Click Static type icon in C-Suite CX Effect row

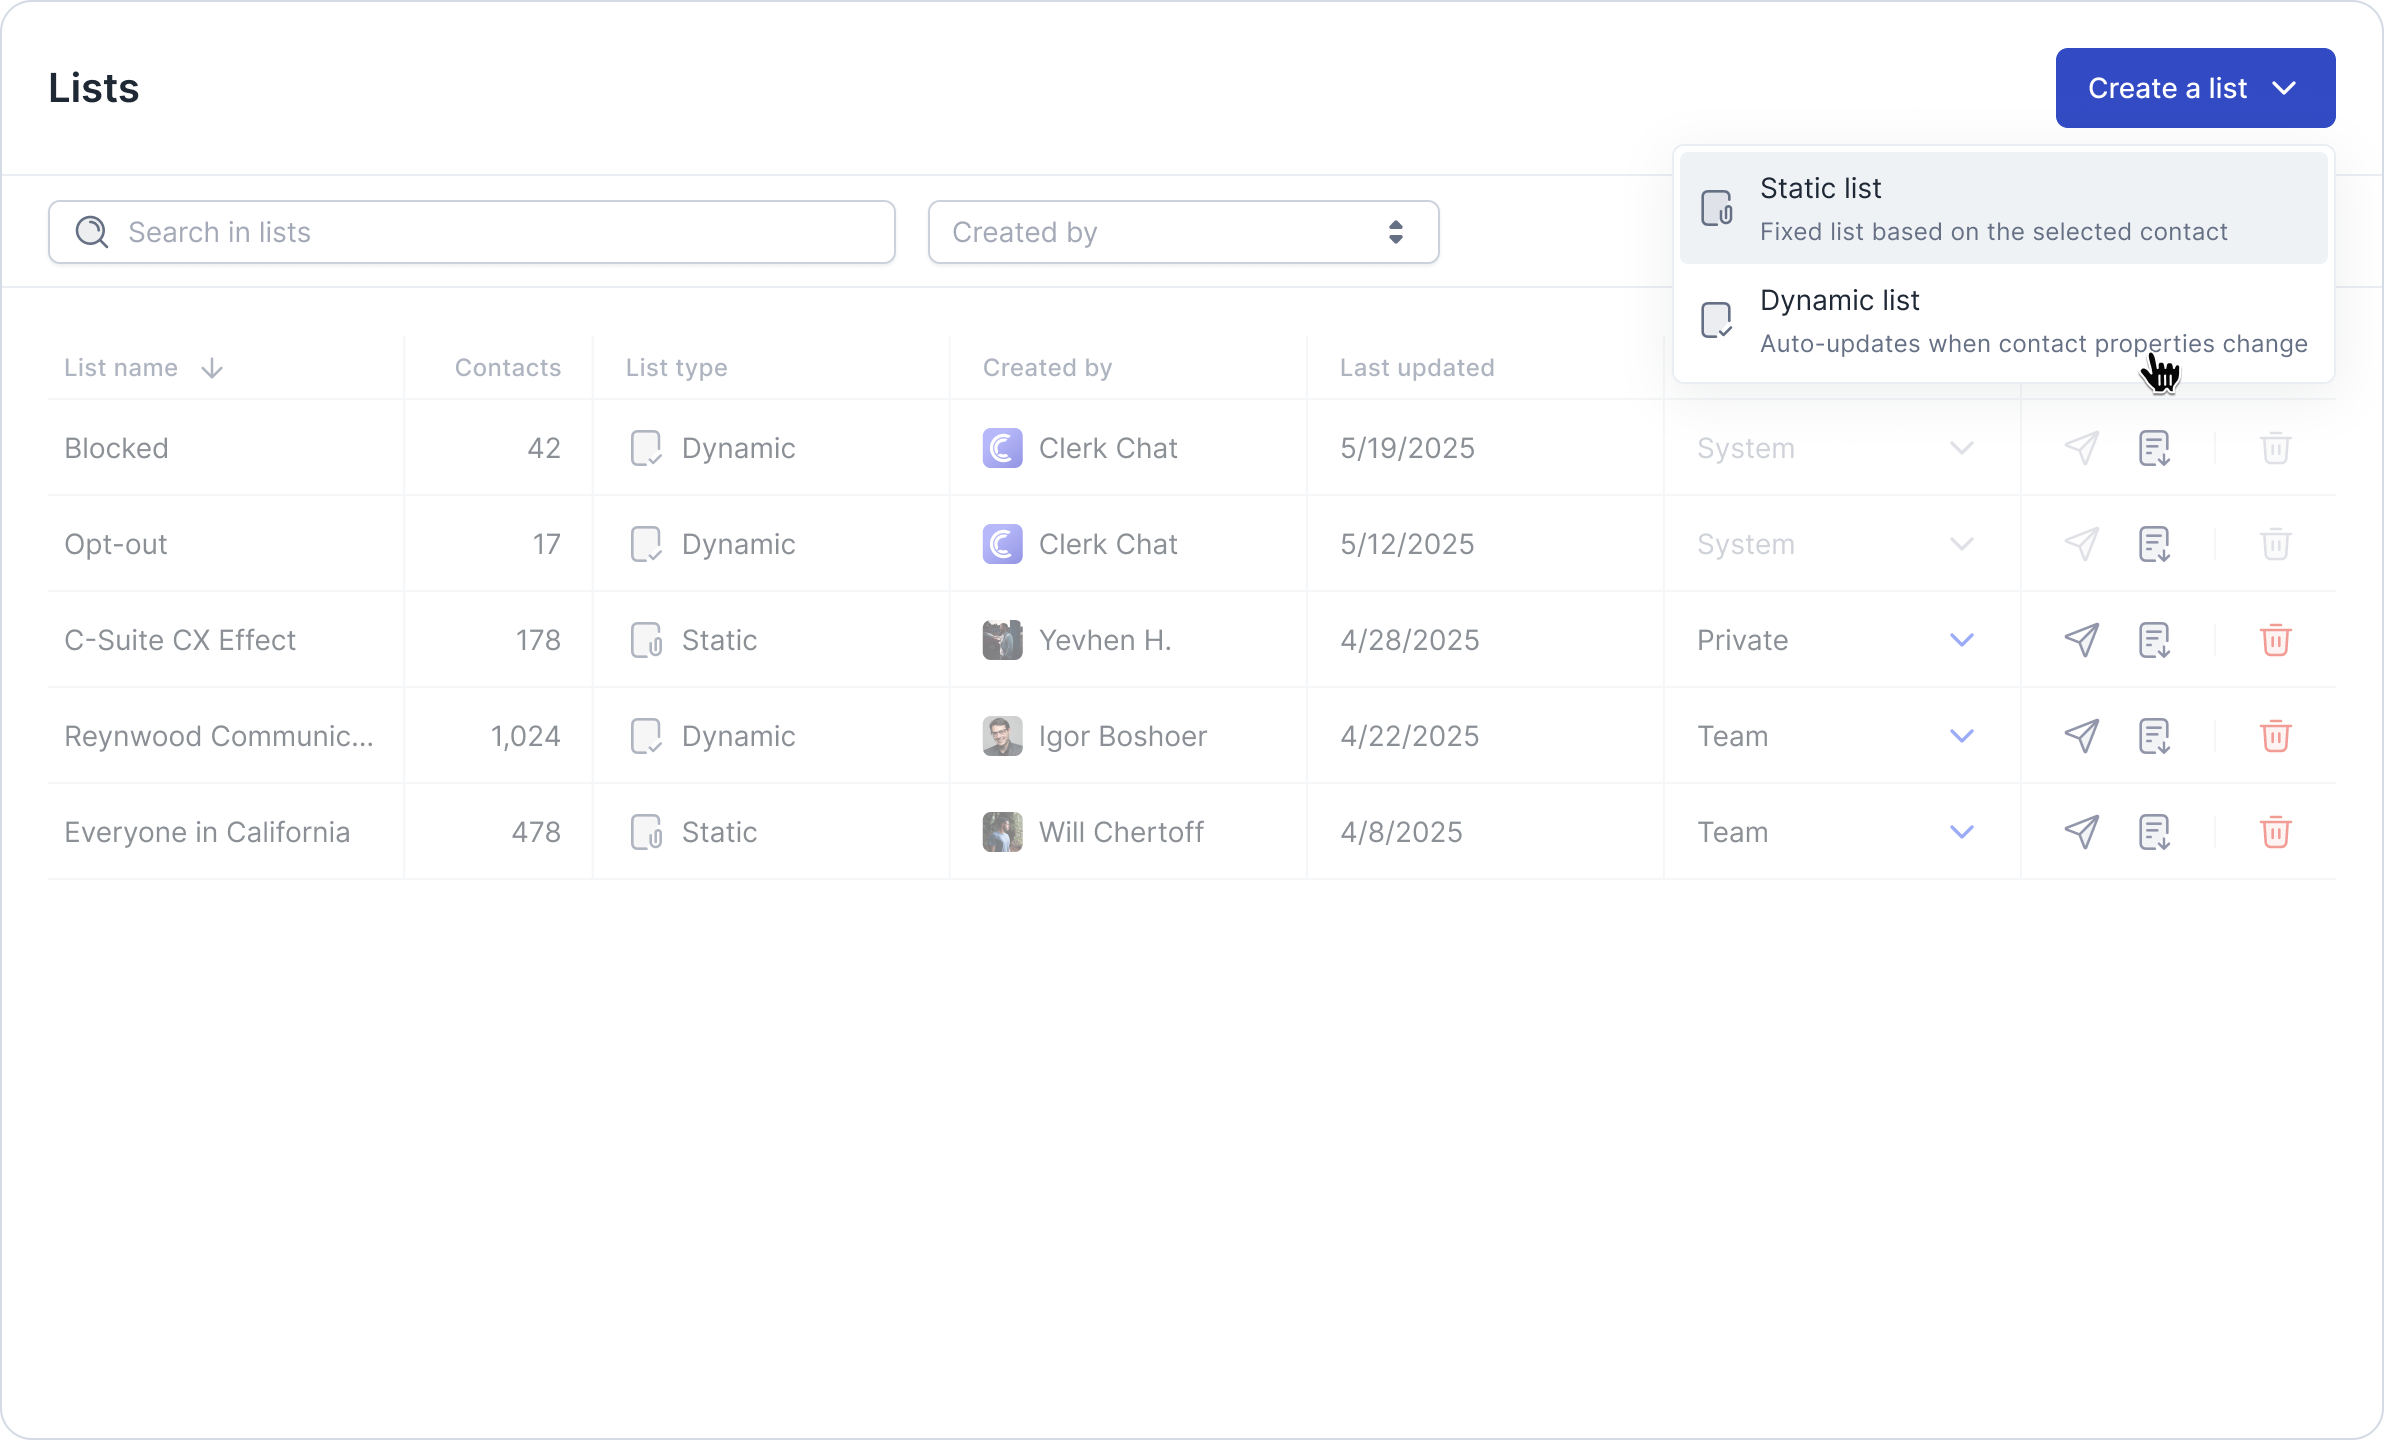[646, 640]
